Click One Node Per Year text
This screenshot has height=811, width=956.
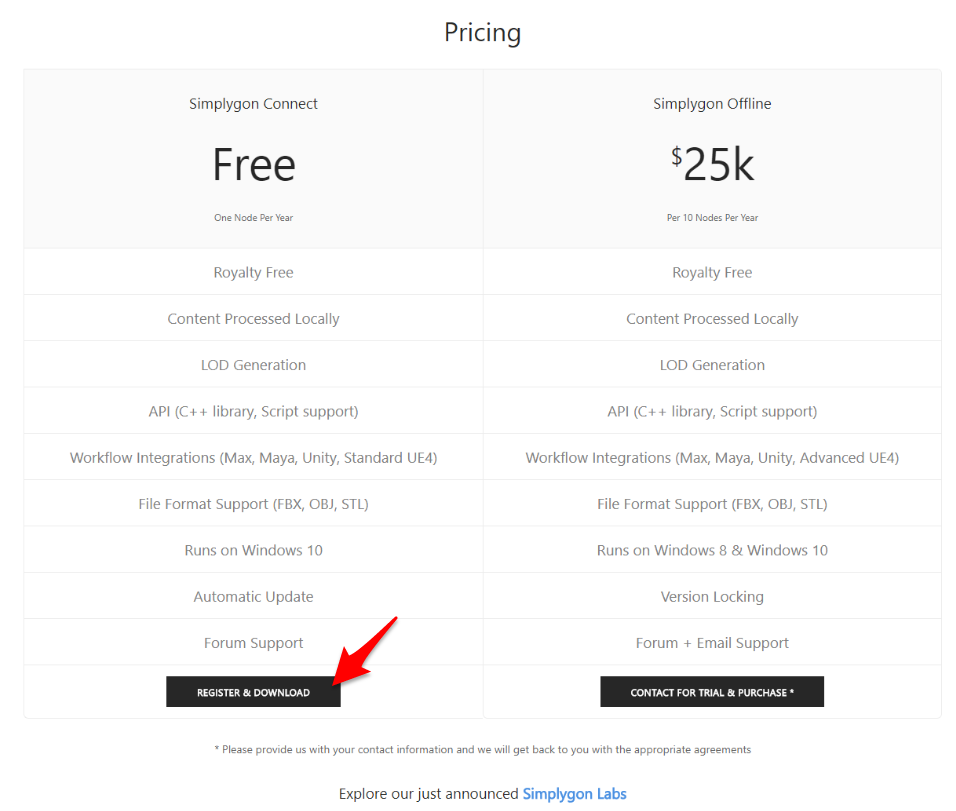[x=253, y=218]
